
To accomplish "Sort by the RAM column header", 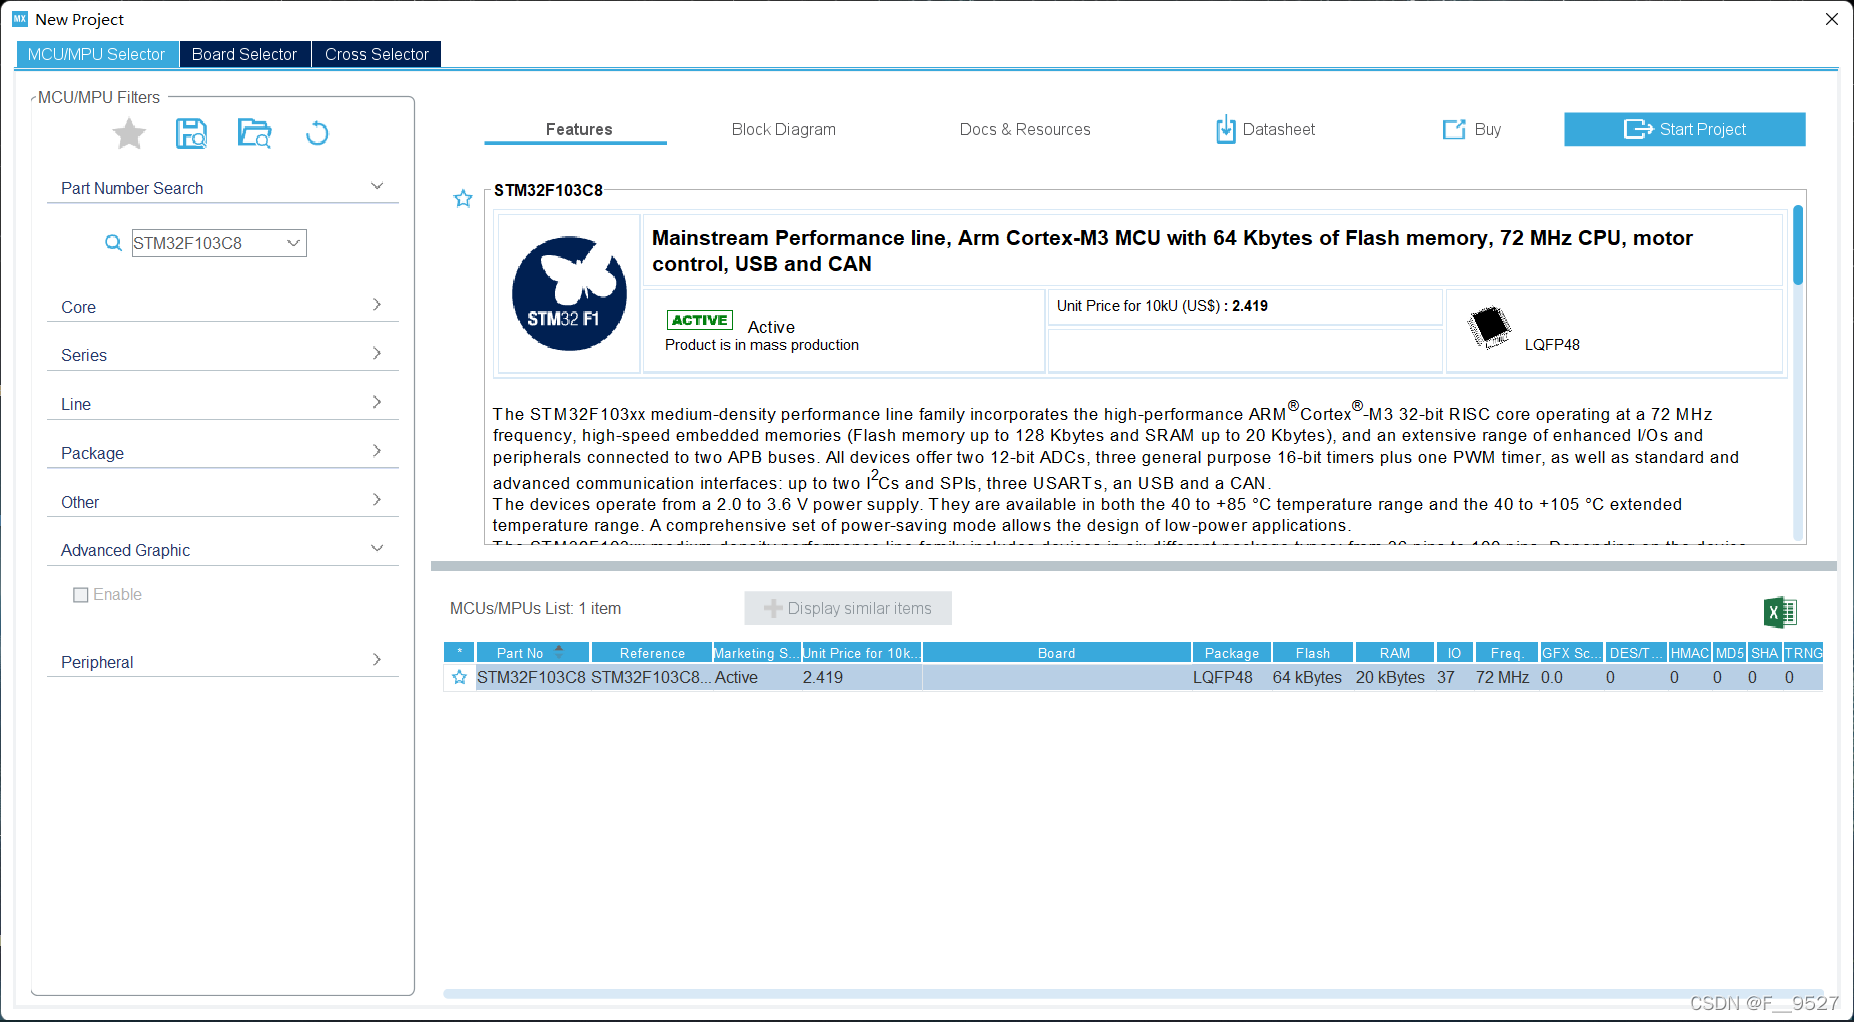I will (x=1394, y=653).
